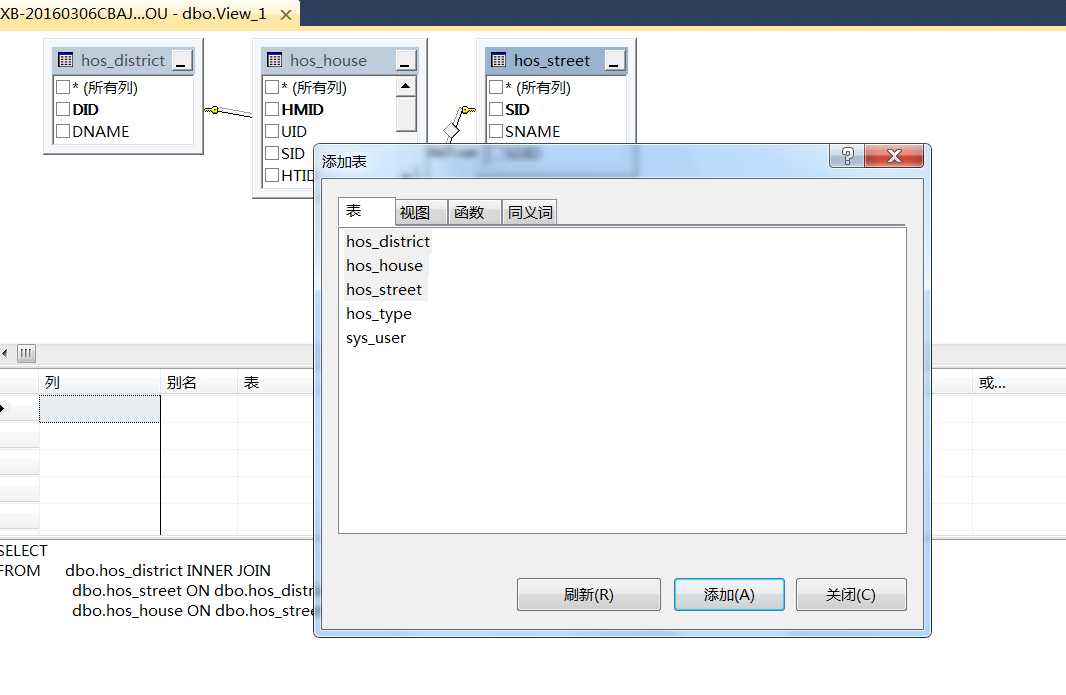
Task: Click the SELECT keyword in SQL pane
Action: pos(24,550)
